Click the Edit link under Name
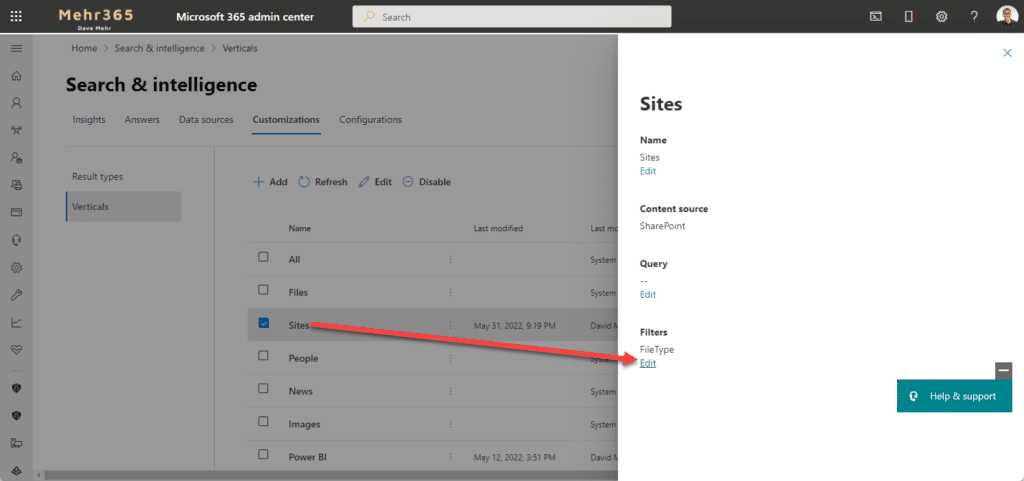This screenshot has height=481, width=1024. click(x=648, y=171)
